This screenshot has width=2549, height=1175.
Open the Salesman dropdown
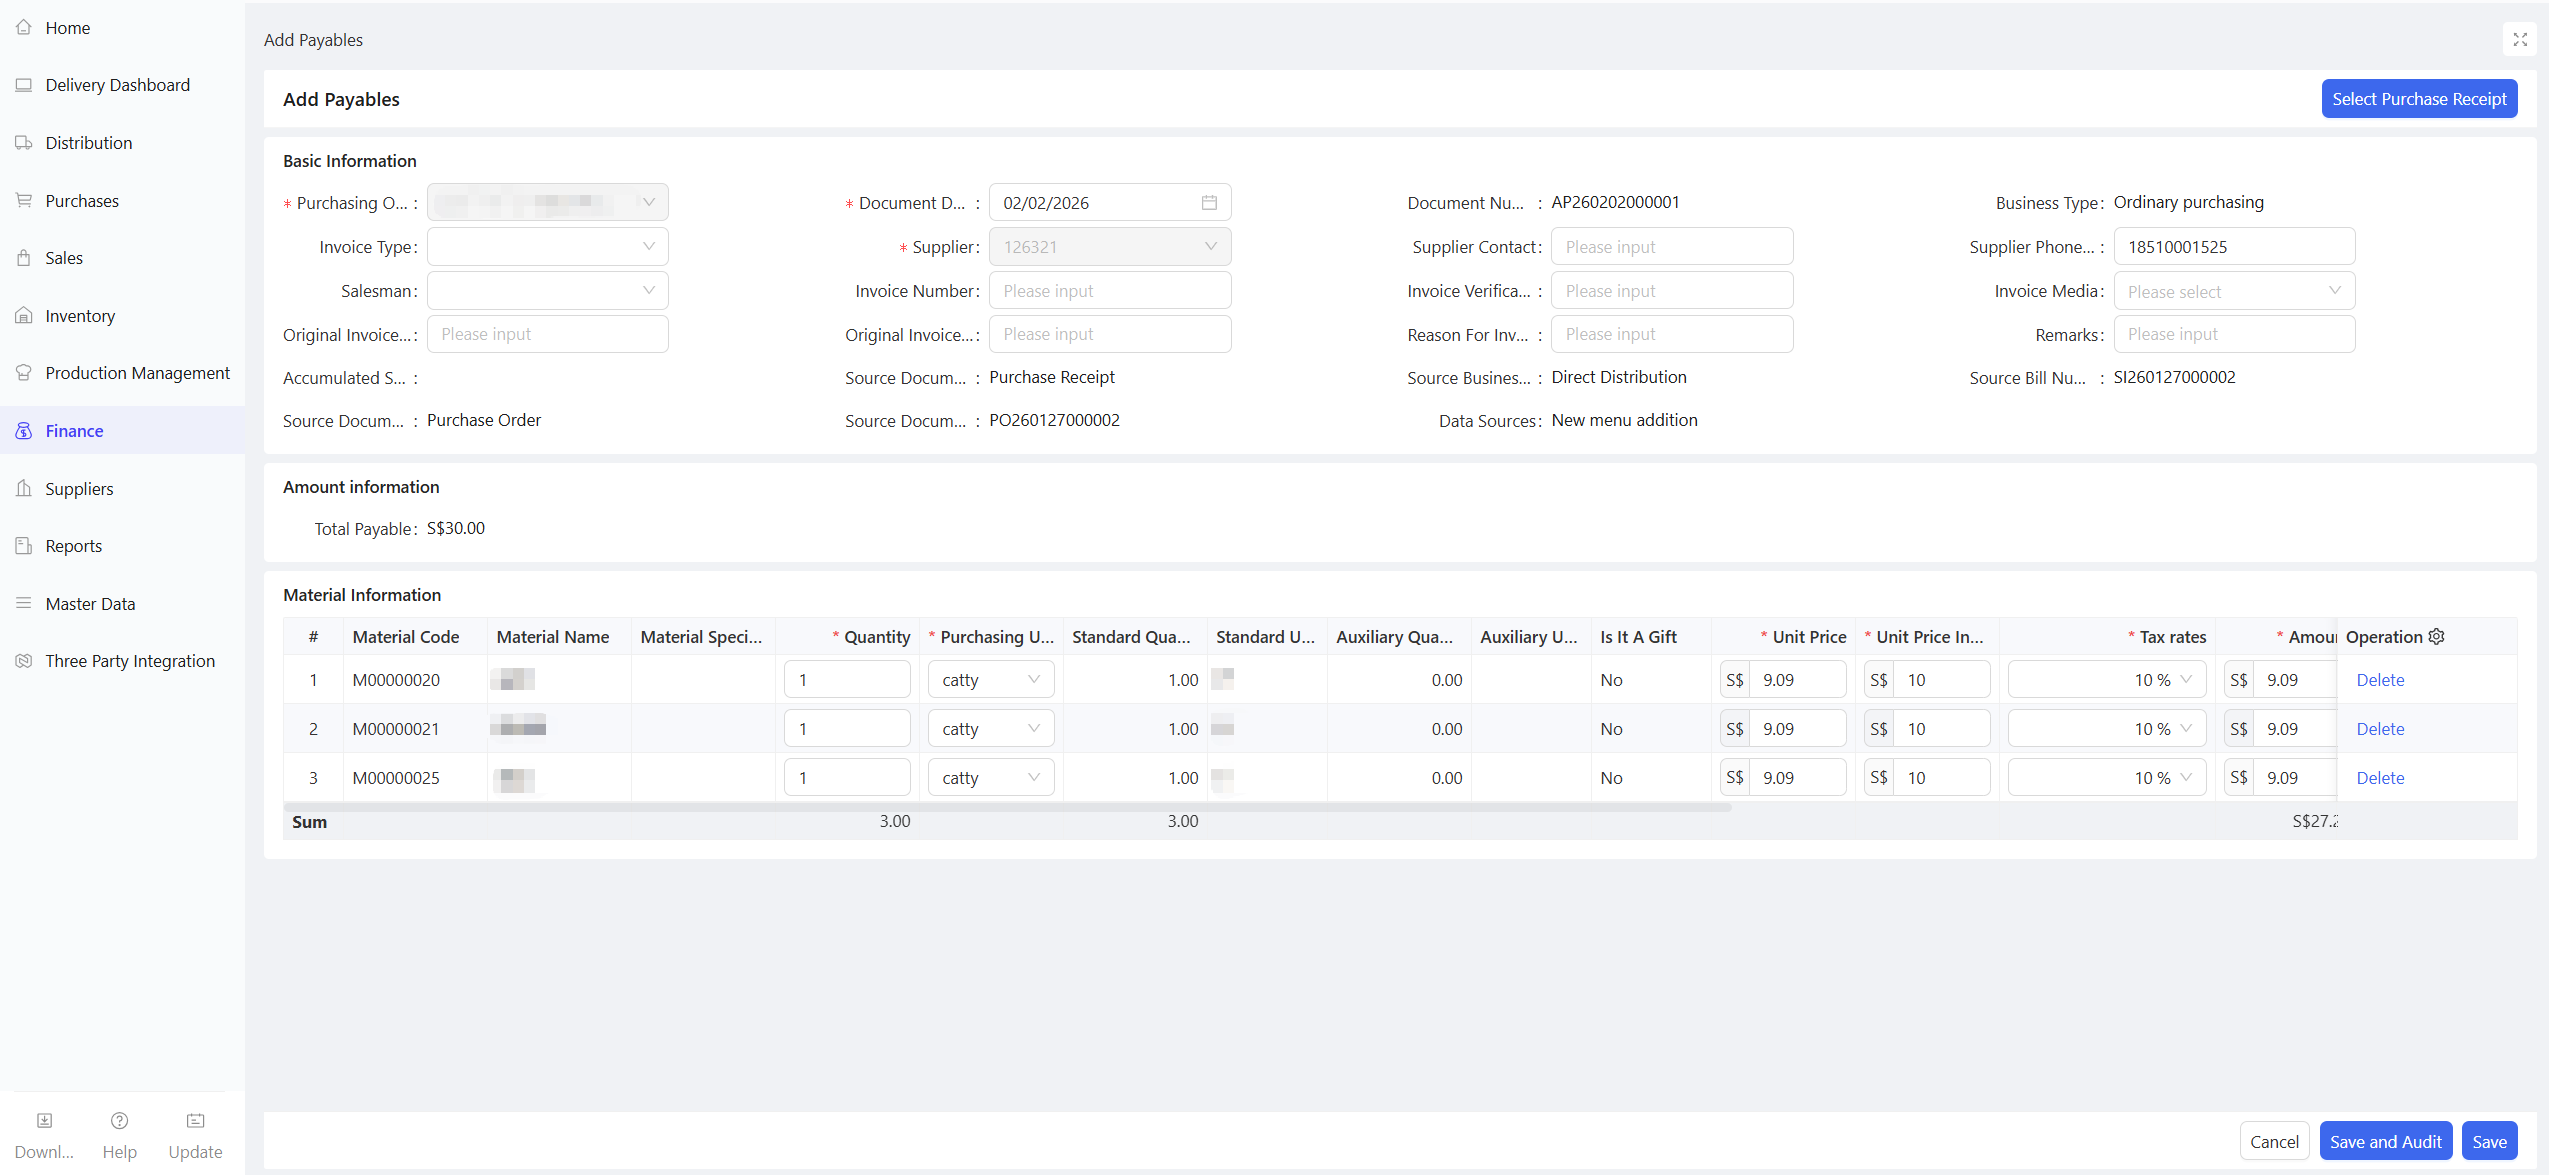[547, 291]
